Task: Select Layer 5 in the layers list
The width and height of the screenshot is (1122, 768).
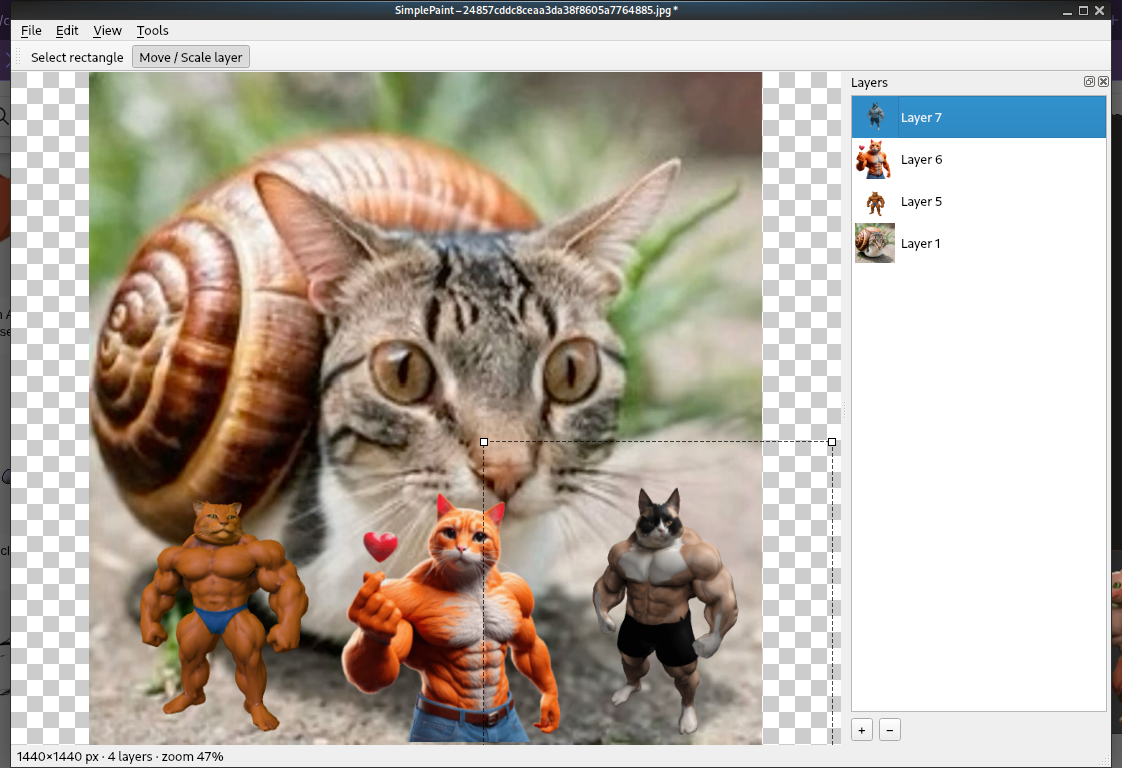Action: (978, 202)
